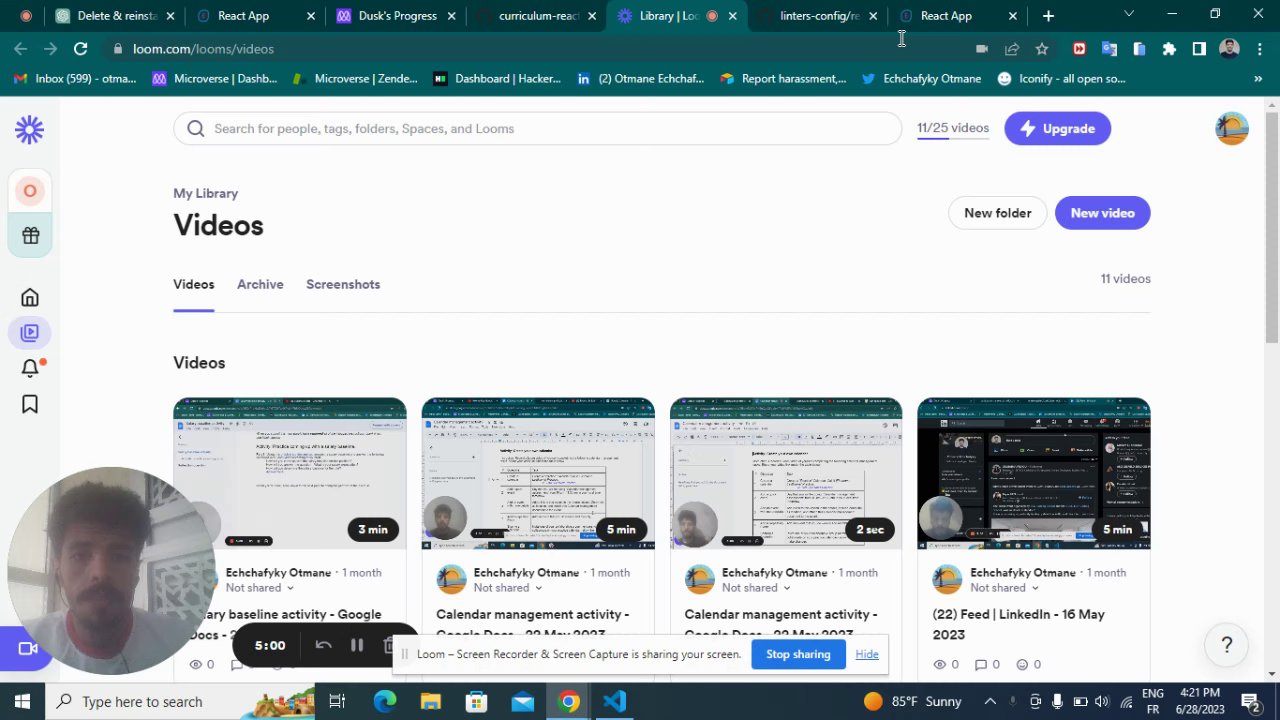Switch to the Archive tab
Screen dimensions: 1280x720
[x=260, y=284]
